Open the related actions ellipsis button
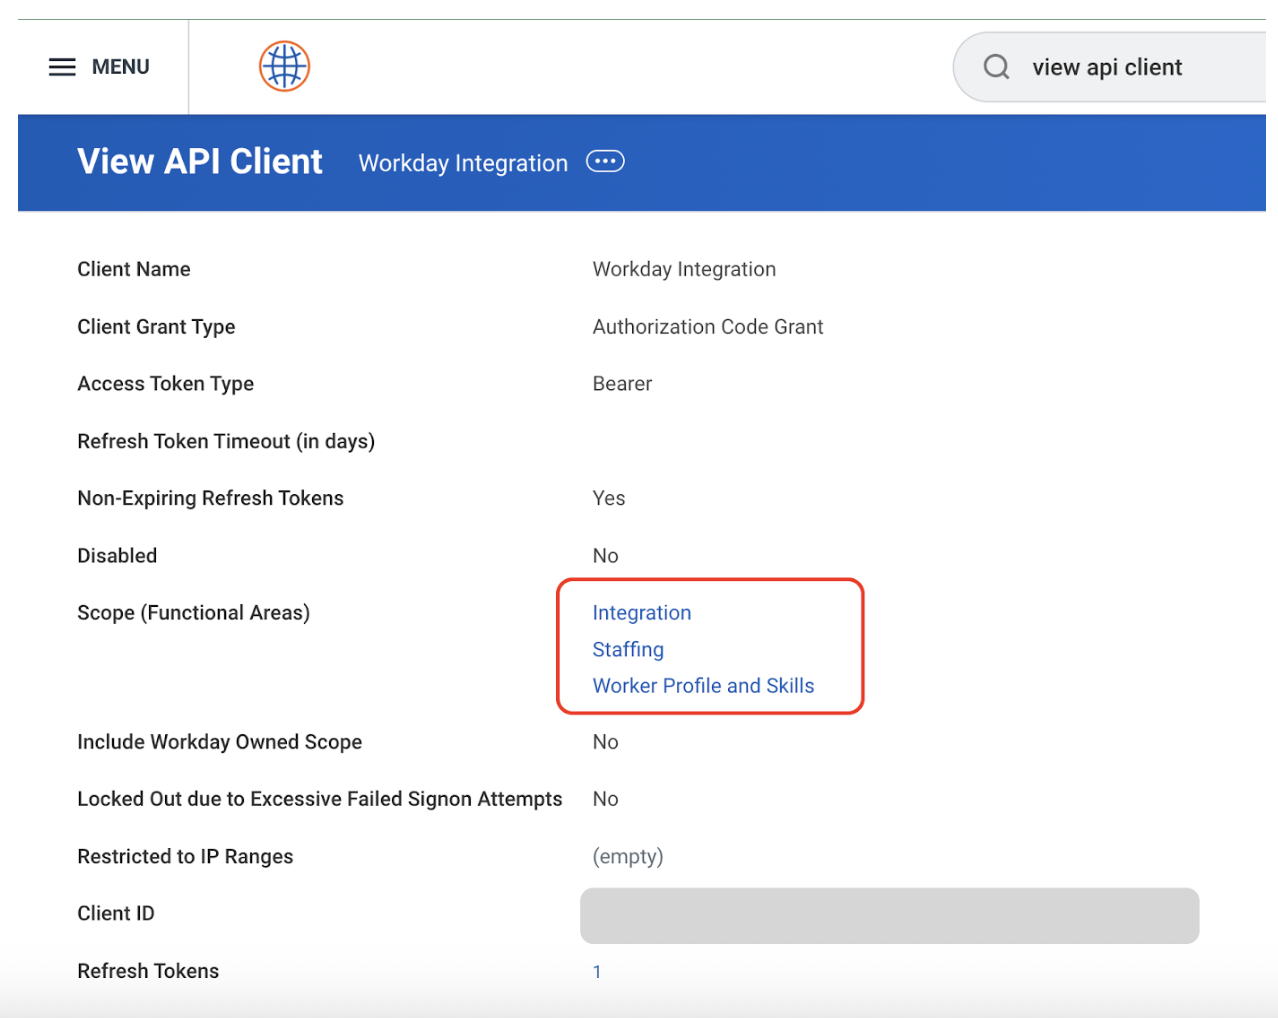This screenshot has width=1278, height=1018. 605,162
